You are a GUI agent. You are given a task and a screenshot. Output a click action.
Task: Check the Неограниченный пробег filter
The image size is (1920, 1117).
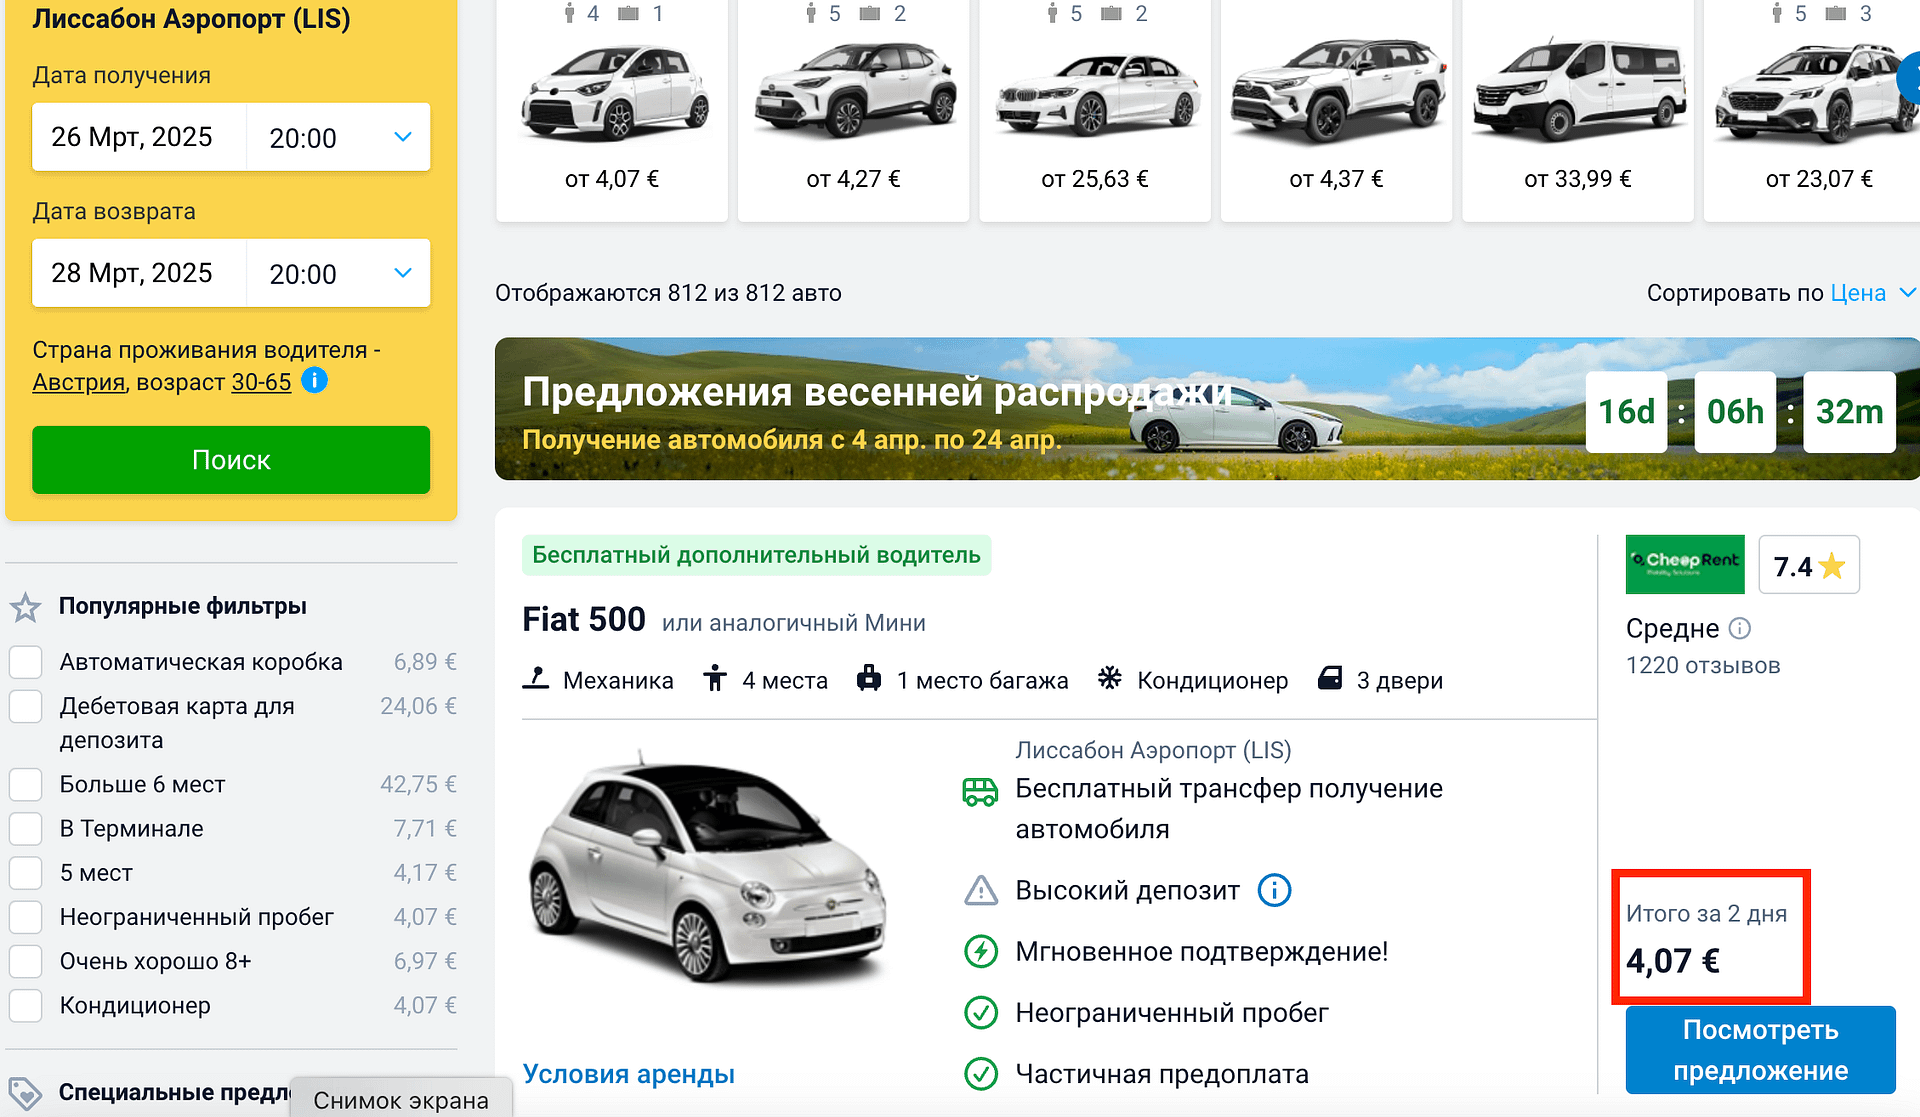pyautogui.click(x=26, y=917)
